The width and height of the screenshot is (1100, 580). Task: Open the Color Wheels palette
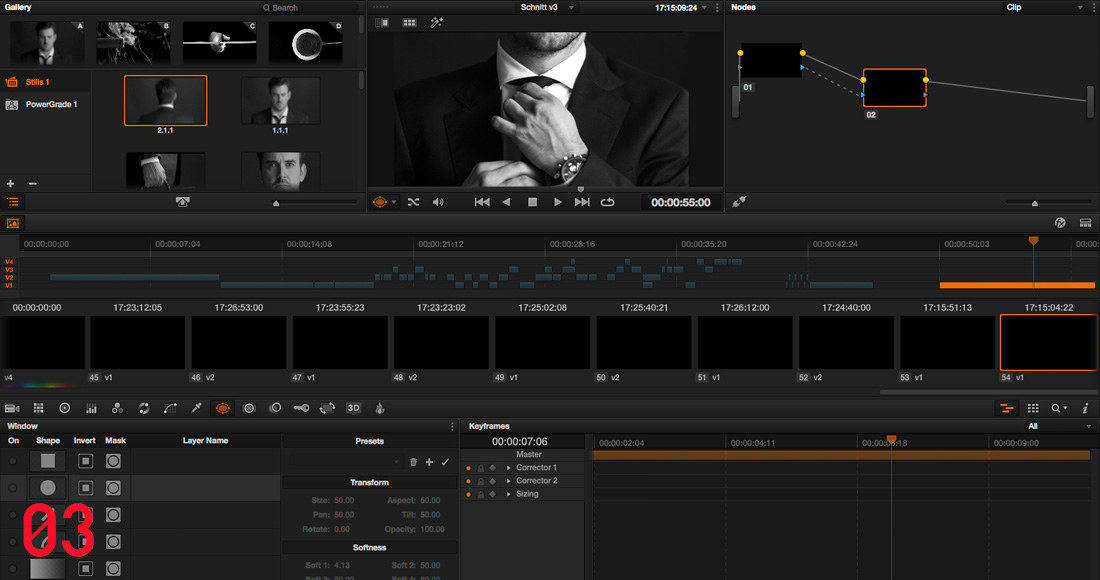coord(65,408)
